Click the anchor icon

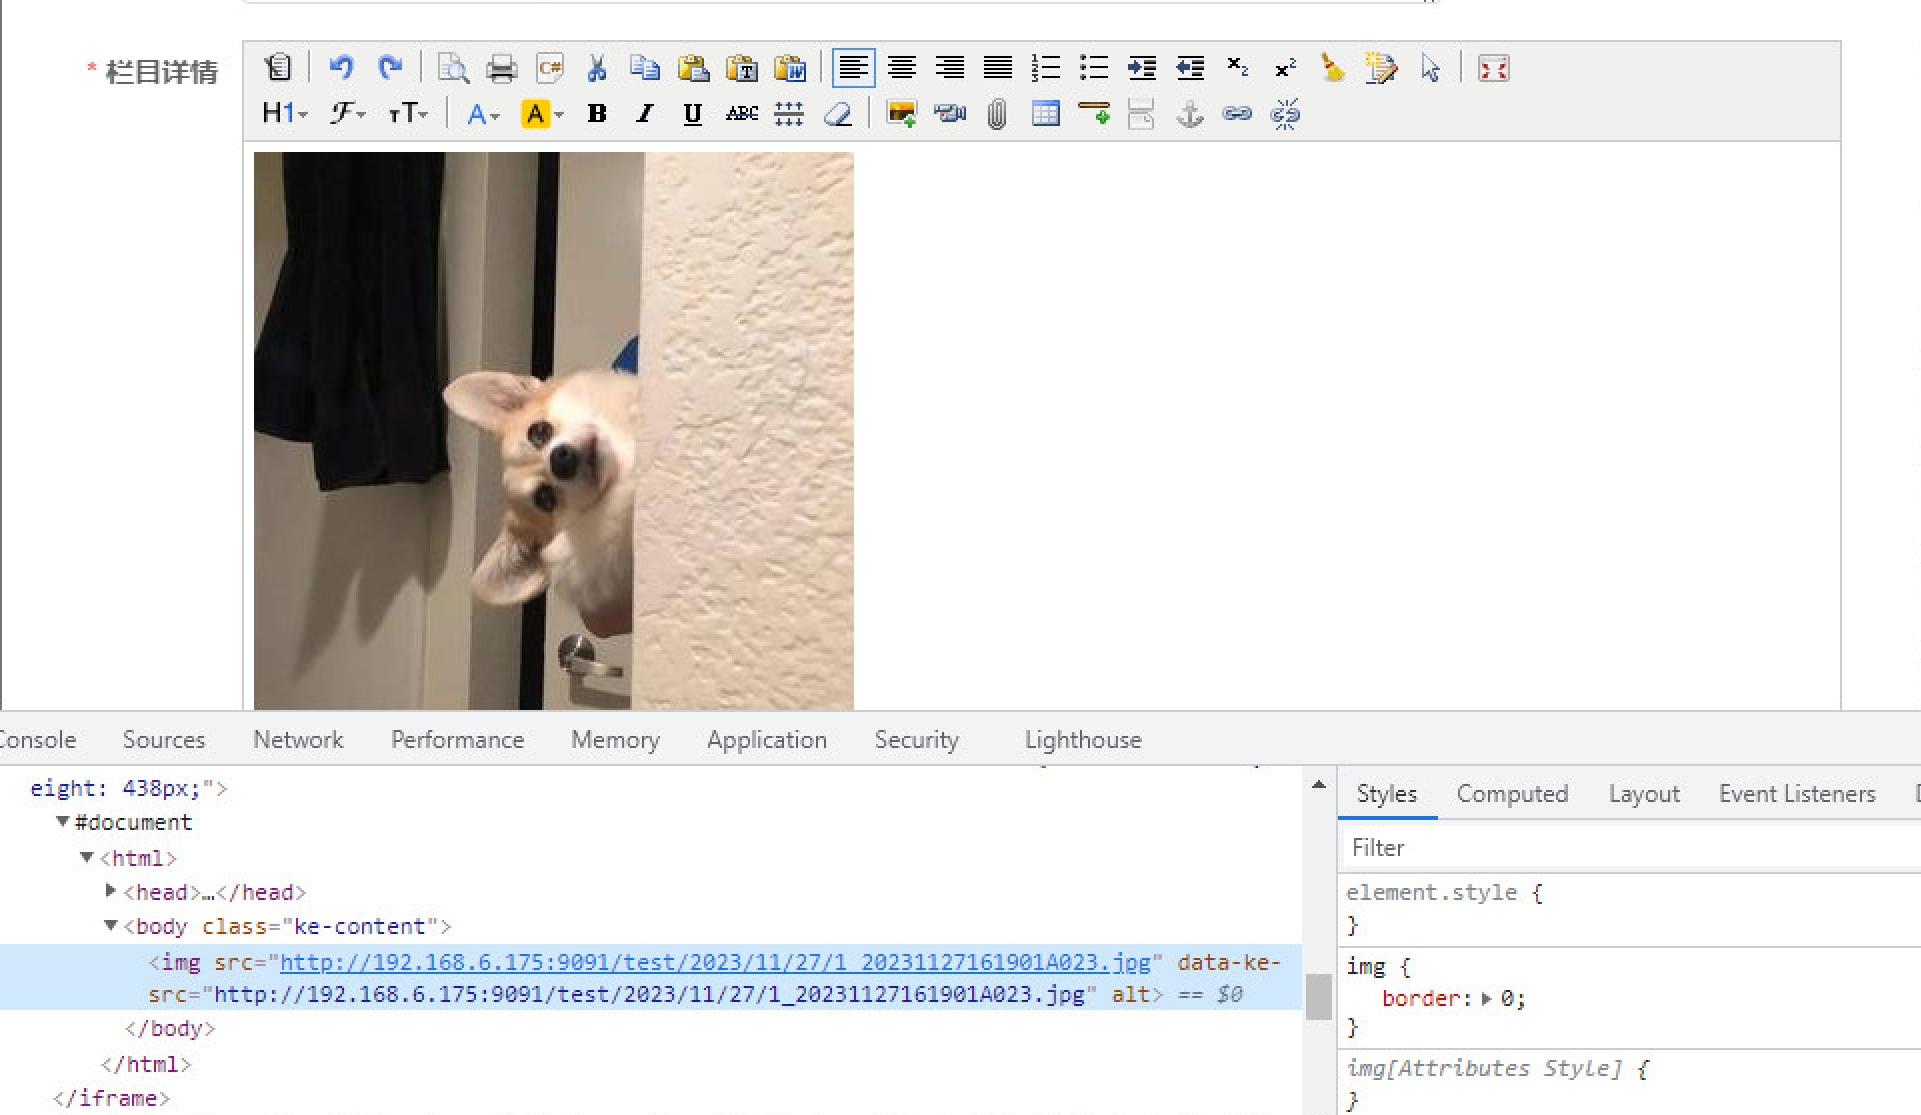(x=1189, y=114)
